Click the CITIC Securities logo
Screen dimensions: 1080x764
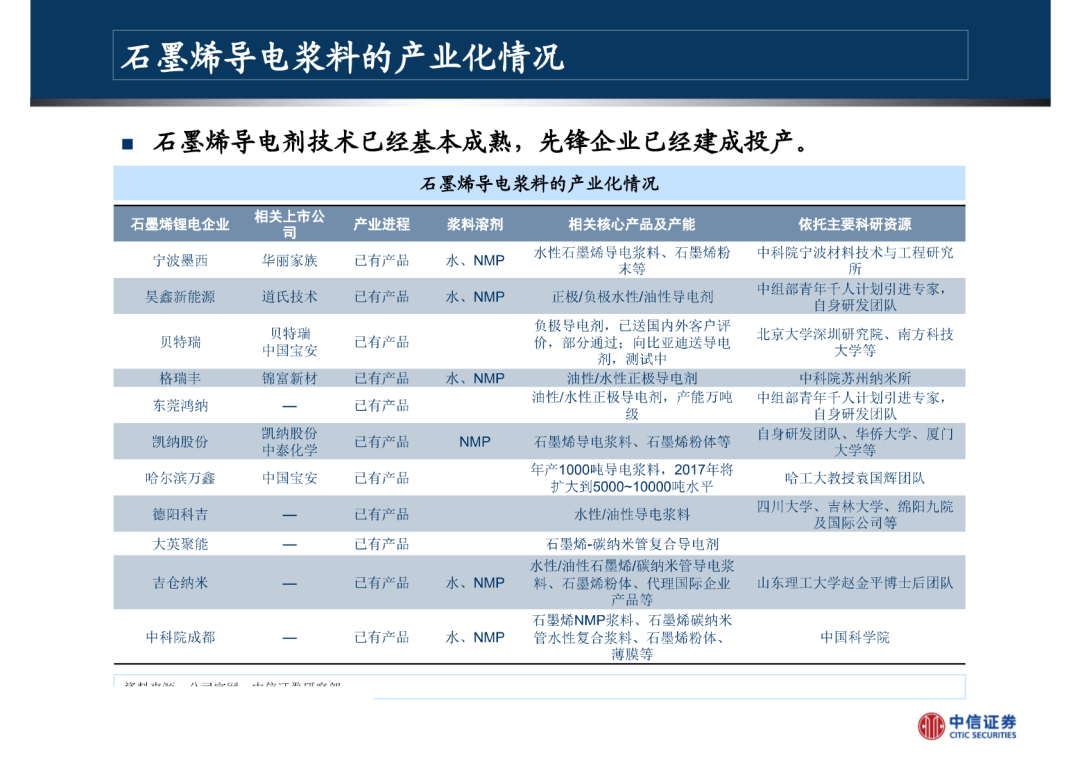[x=966, y=726]
